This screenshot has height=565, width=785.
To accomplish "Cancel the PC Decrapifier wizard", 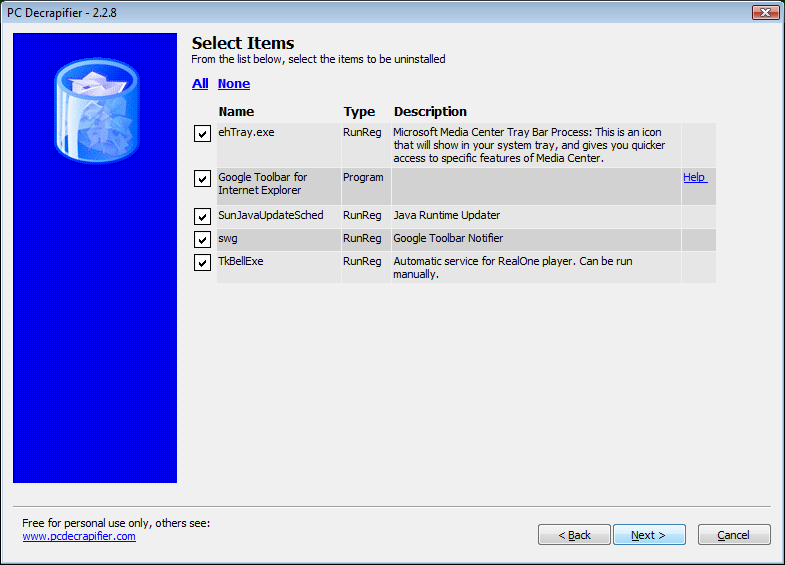I will tap(734, 535).
